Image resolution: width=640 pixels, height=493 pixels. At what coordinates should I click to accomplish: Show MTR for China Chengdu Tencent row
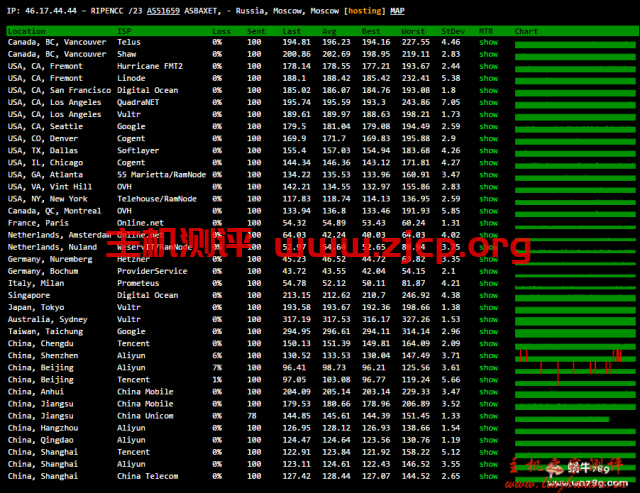click(x=489, y=344)
